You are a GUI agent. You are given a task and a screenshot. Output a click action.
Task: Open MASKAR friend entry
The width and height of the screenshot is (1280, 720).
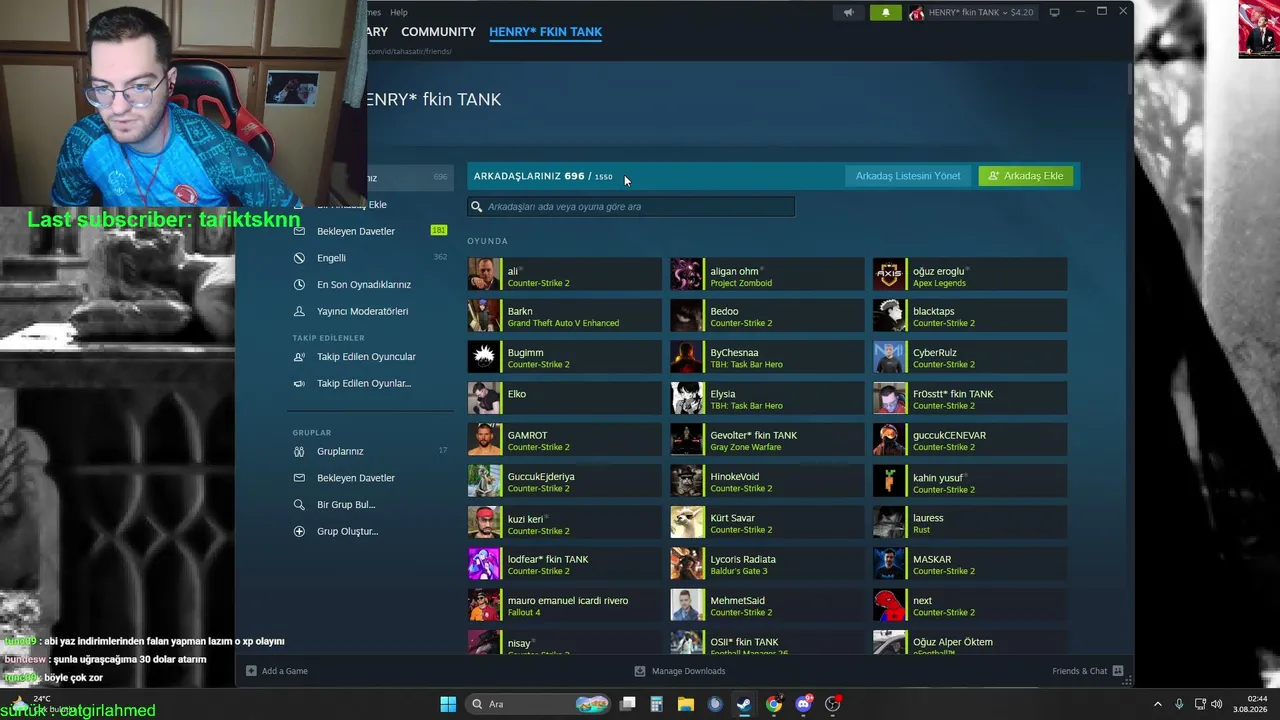pyautogui.click(x=970, y=563)
